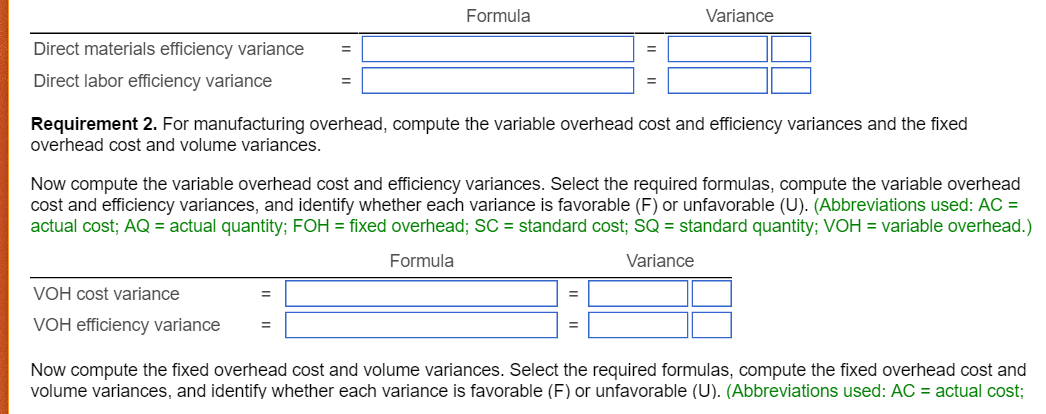Screen dimensions: 1046x414
Task: Select the direct materials efficiency variance formula box
Action: coord(497,49)
